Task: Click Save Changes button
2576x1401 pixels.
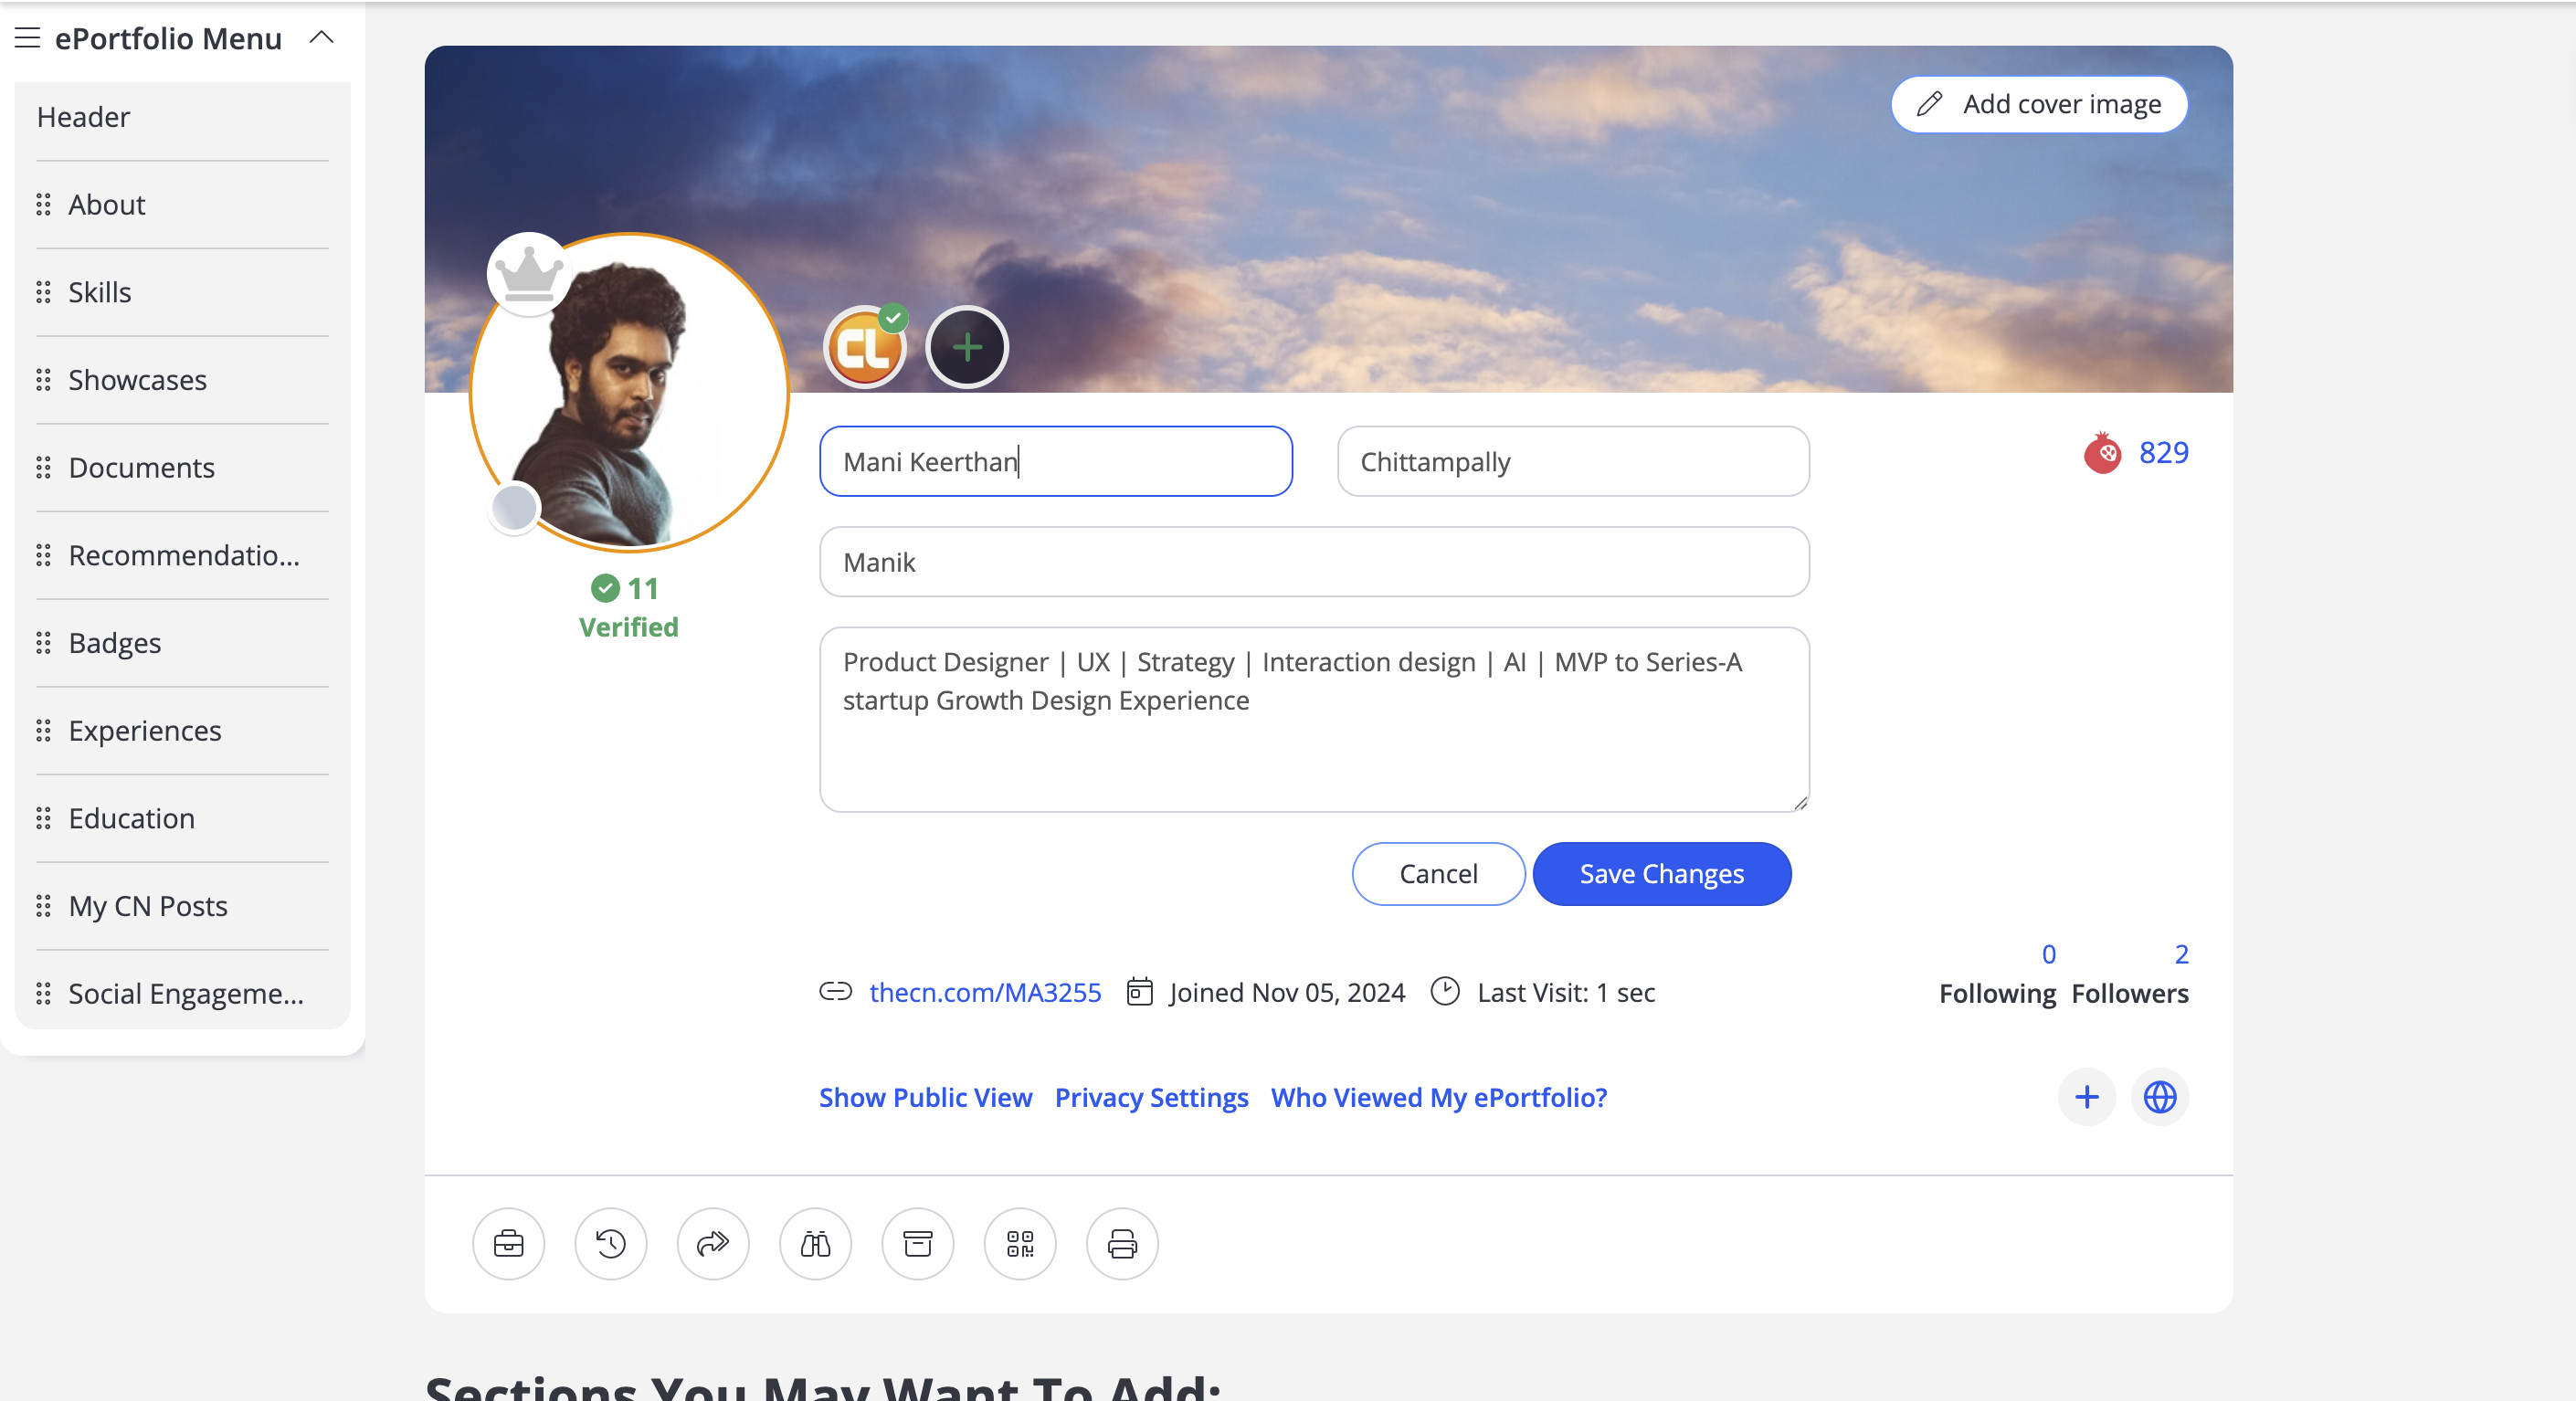Action: (1662, 874)
